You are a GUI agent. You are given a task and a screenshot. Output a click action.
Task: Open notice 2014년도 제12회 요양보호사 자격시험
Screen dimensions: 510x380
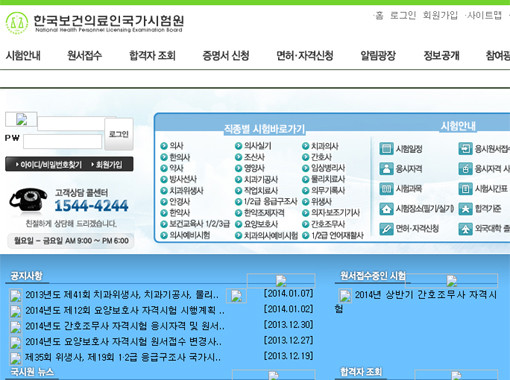point(125,311)
